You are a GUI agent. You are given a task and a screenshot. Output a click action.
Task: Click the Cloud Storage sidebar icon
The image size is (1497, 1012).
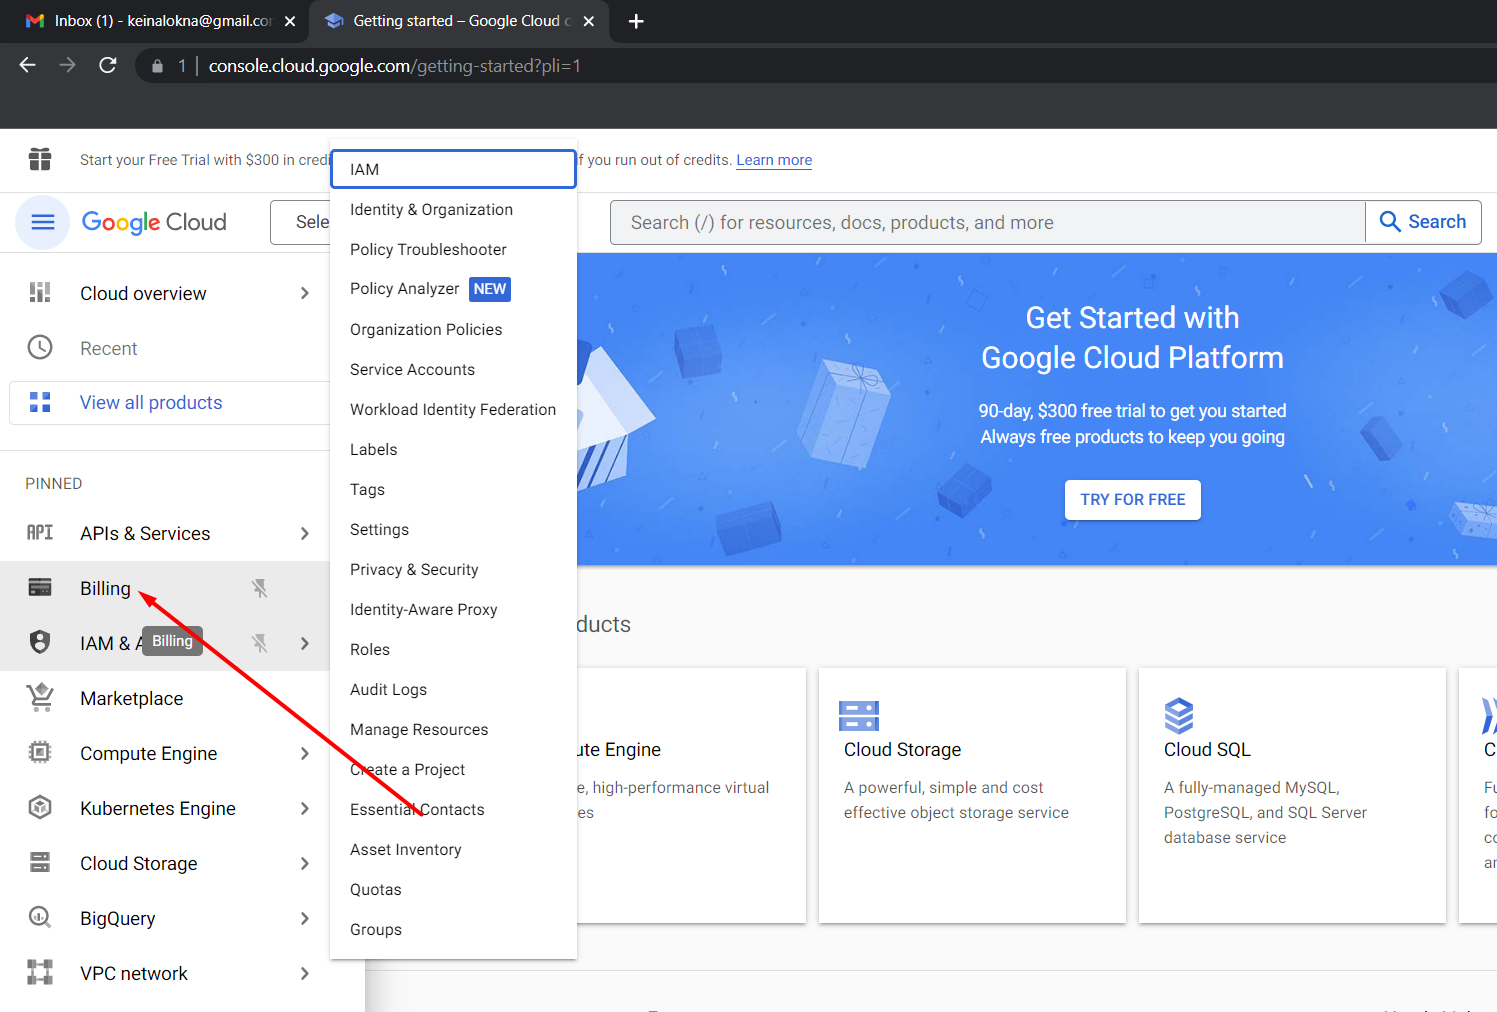click(40, 862)
